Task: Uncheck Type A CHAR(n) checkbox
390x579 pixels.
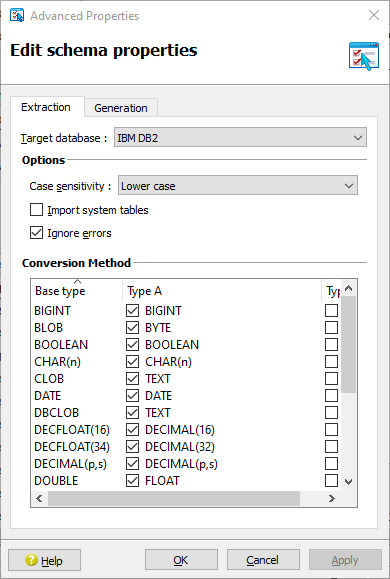Action: pos(132,362)
